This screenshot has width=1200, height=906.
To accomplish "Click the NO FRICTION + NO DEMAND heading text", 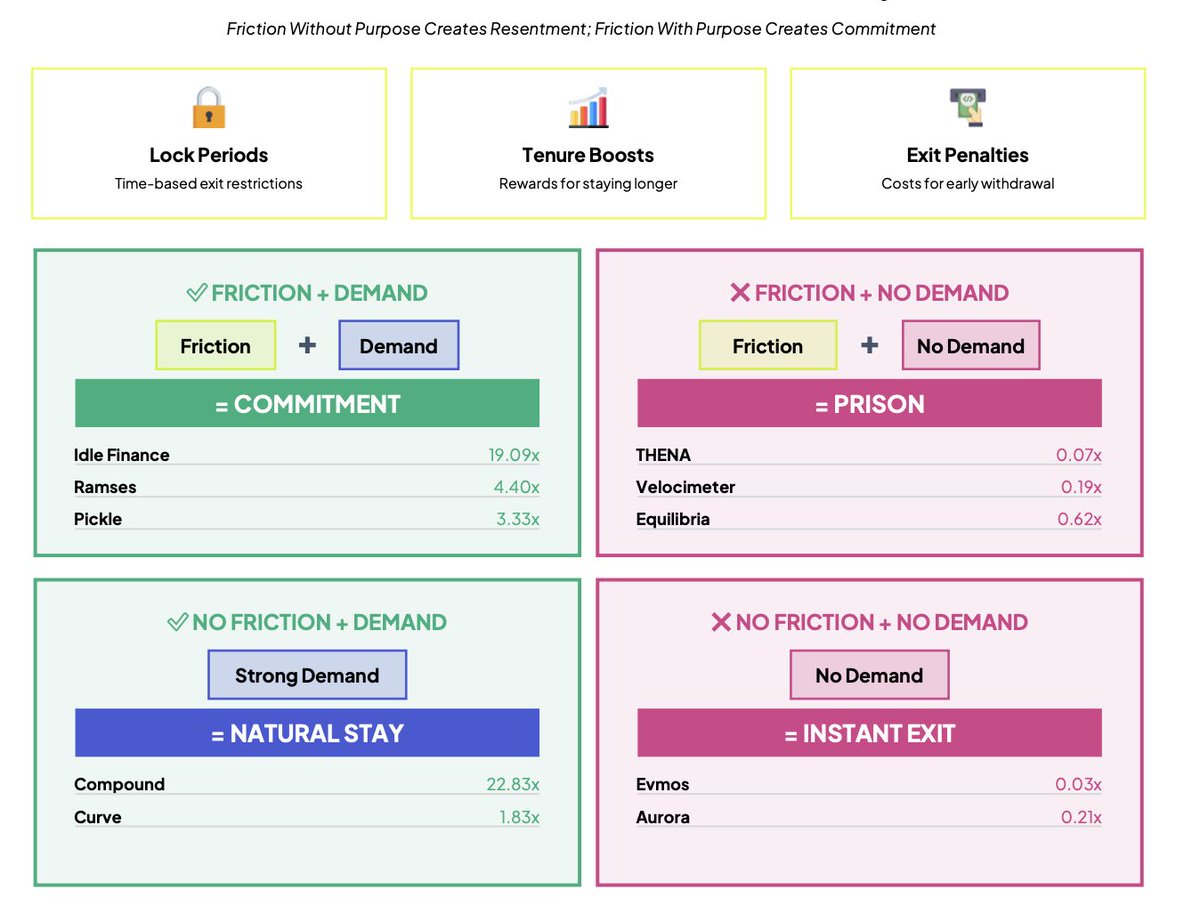I will 882,622.
